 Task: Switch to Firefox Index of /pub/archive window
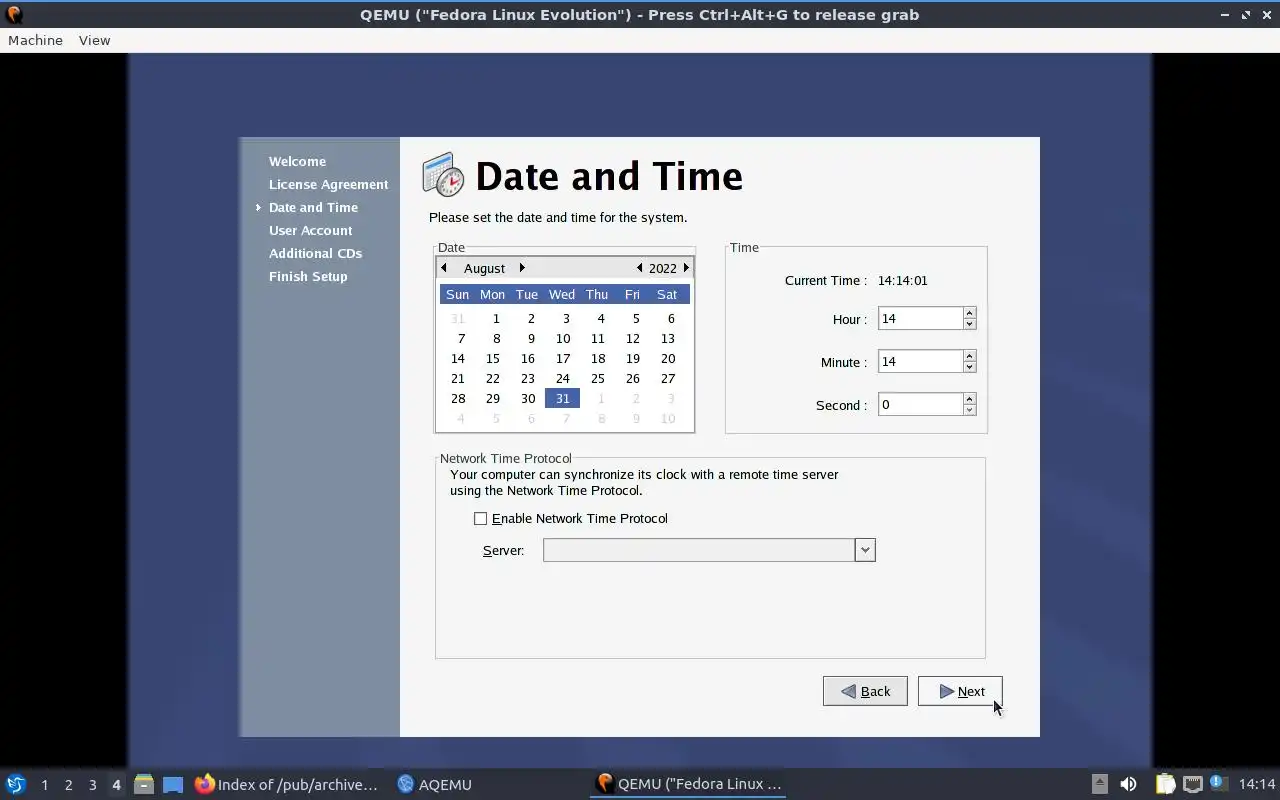(x=287, y=784)
